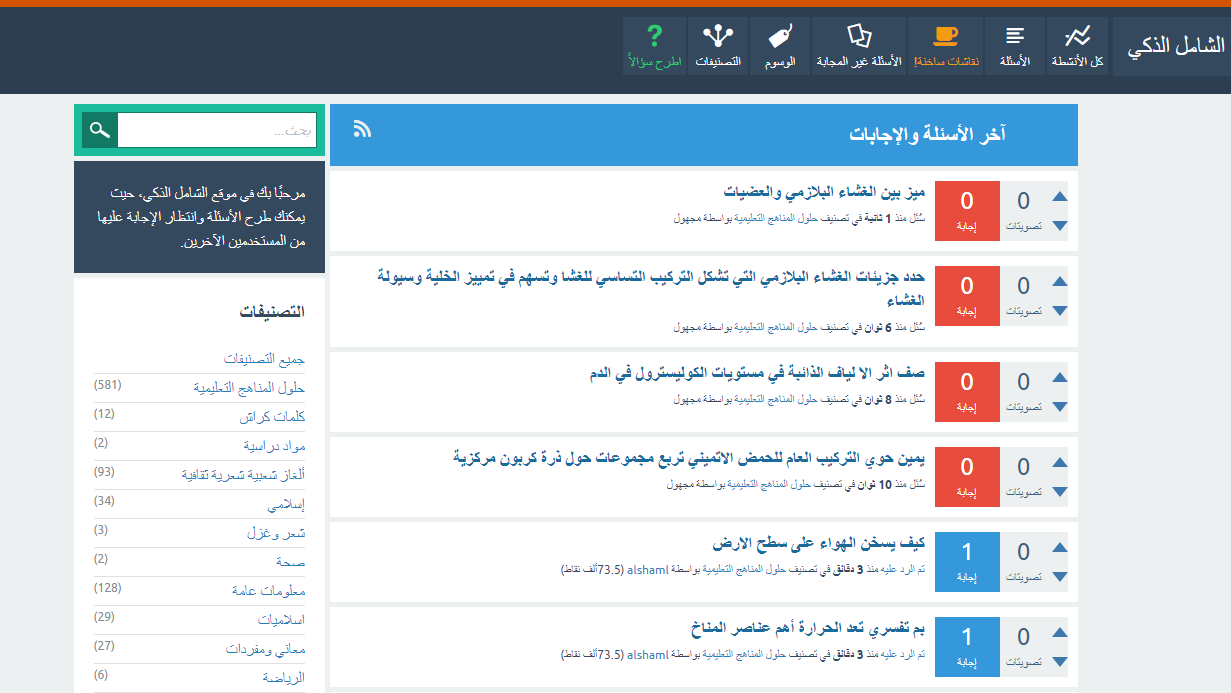1231x693 pixels.
Task: Downvote question كيف يسخن الهواء
Action: click(x=1060, y=577)
